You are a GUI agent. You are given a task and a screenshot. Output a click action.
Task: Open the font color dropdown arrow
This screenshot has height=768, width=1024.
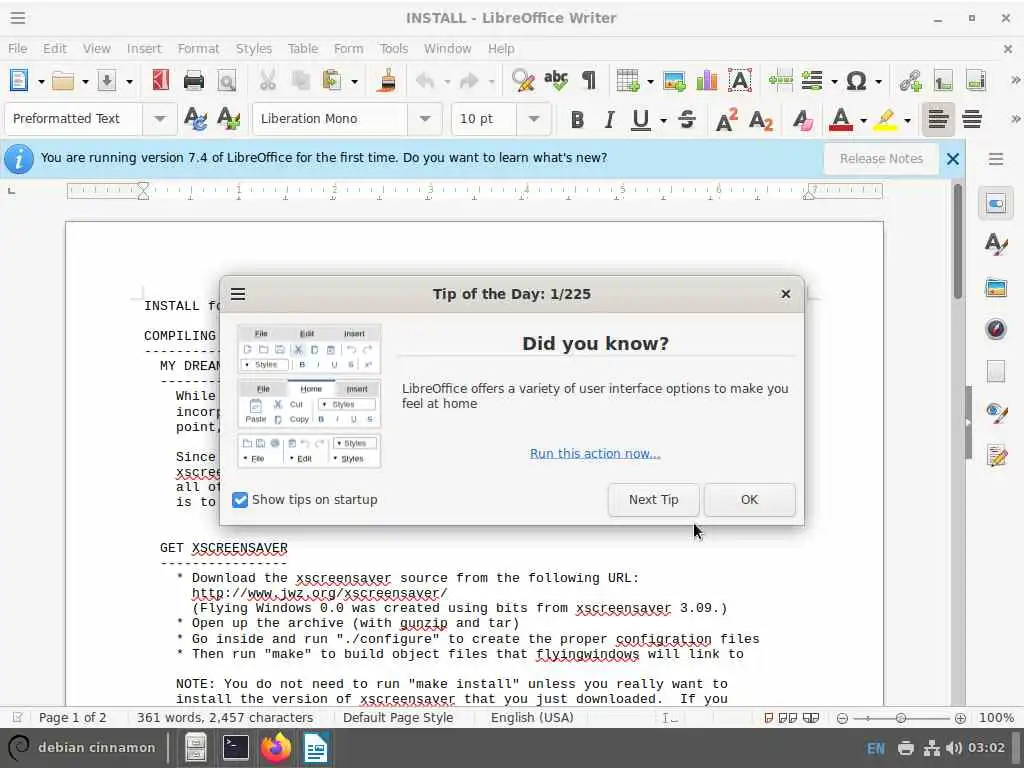tap(863, 120)
